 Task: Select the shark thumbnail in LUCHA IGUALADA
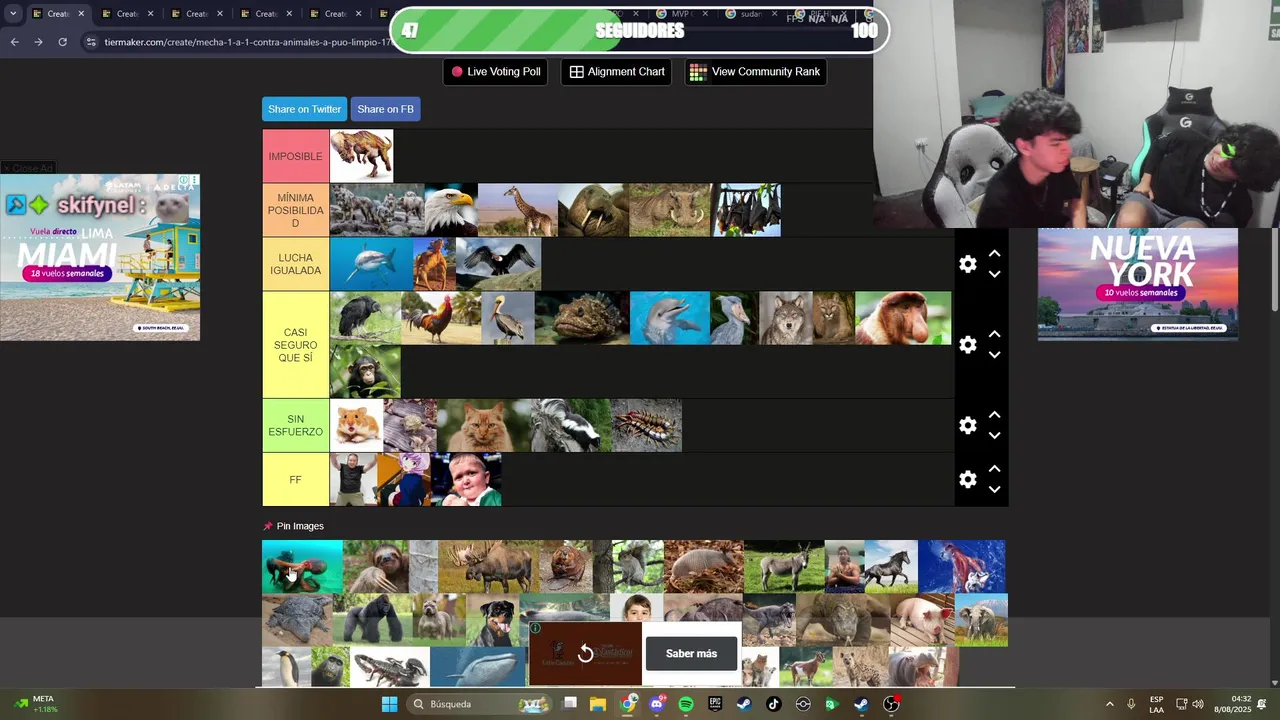(371, 264)
